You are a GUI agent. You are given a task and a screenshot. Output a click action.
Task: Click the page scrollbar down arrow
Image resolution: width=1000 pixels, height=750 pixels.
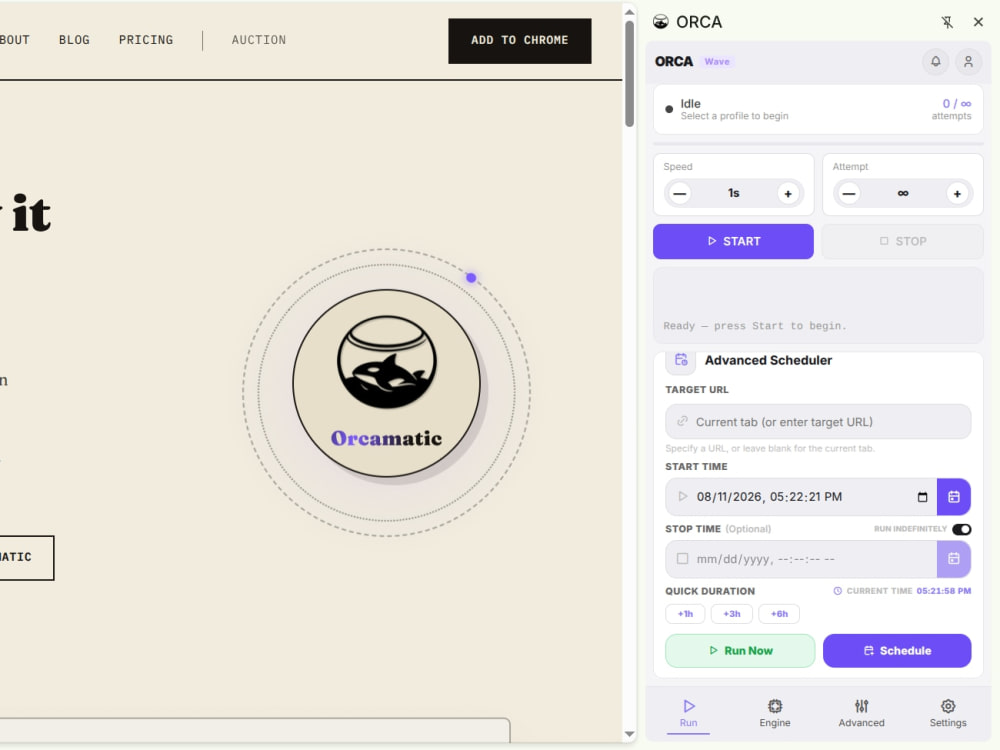pos(629,735)
